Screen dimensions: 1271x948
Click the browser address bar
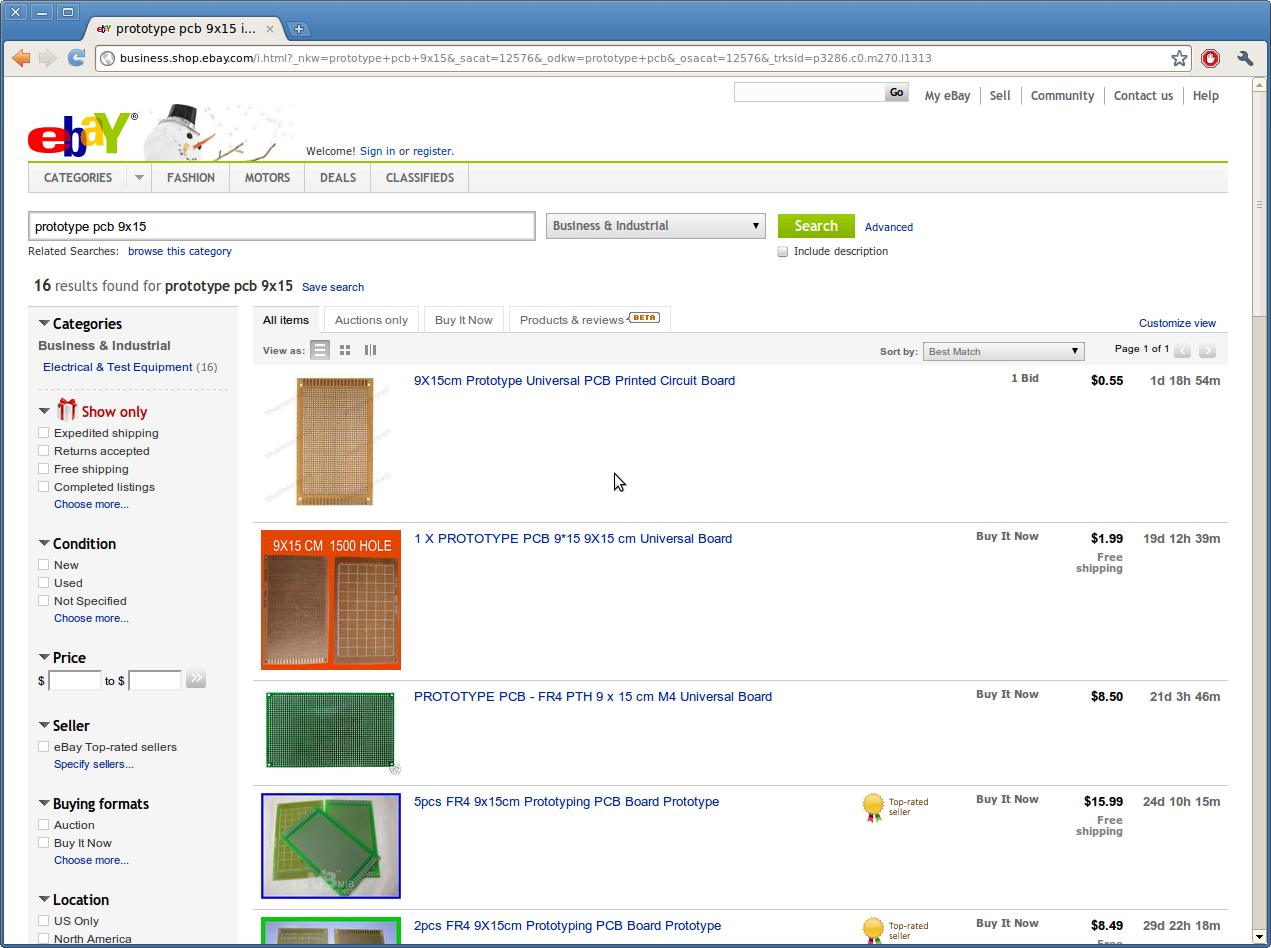click(643, 58)
